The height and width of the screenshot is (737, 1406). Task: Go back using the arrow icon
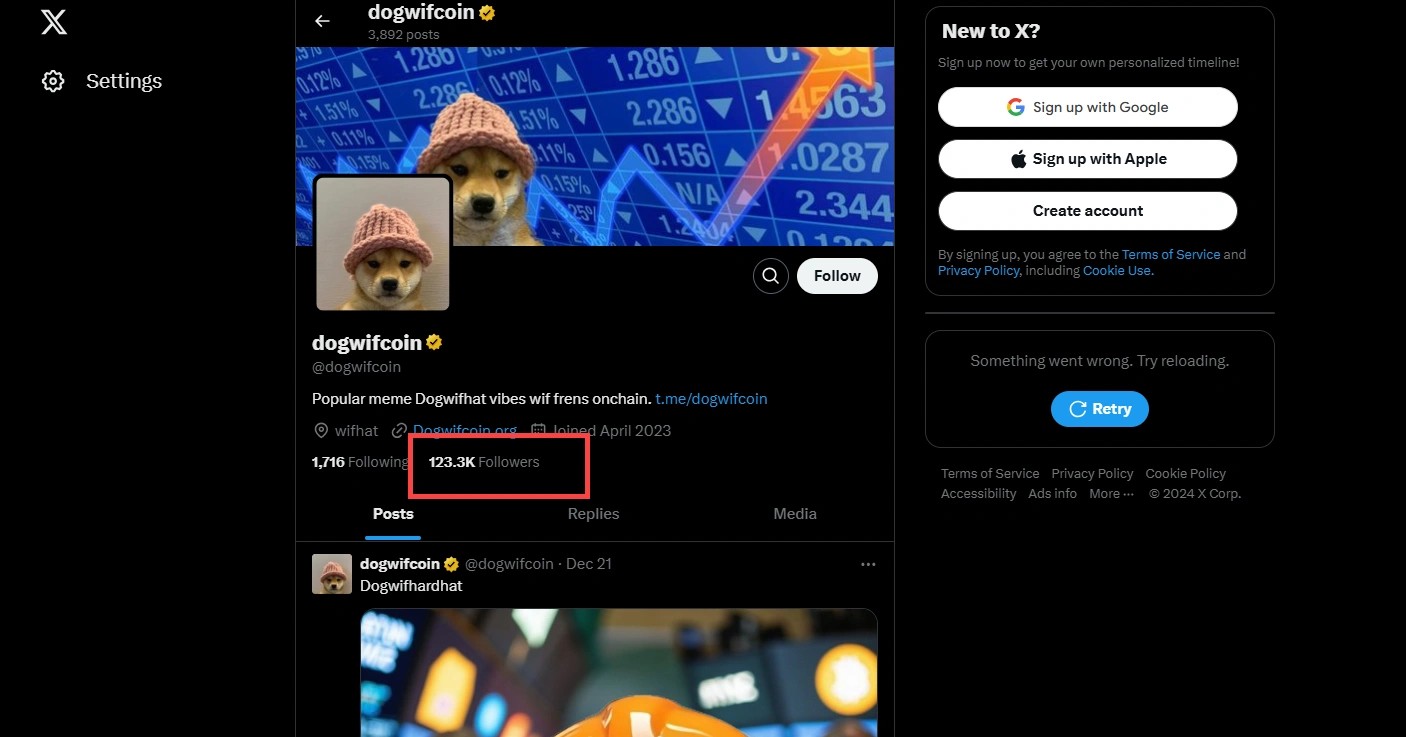click(x=322, y=21)
